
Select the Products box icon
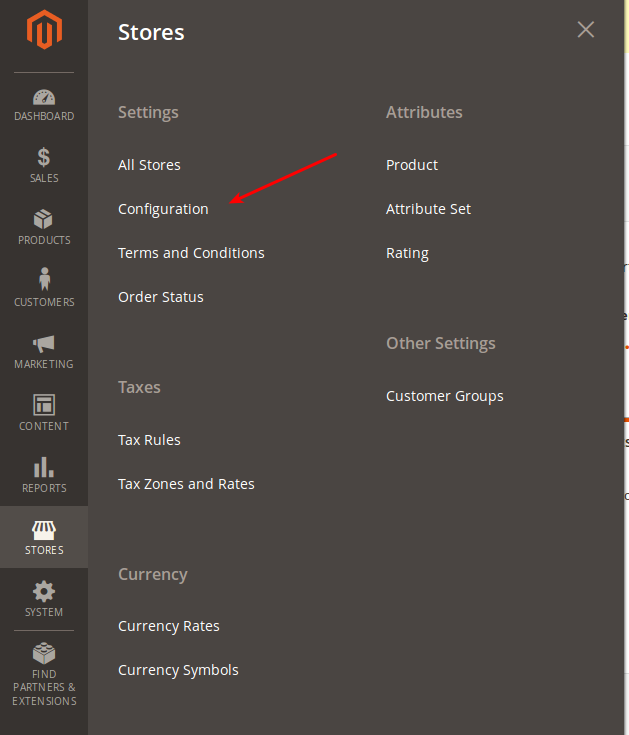point(44,219)
